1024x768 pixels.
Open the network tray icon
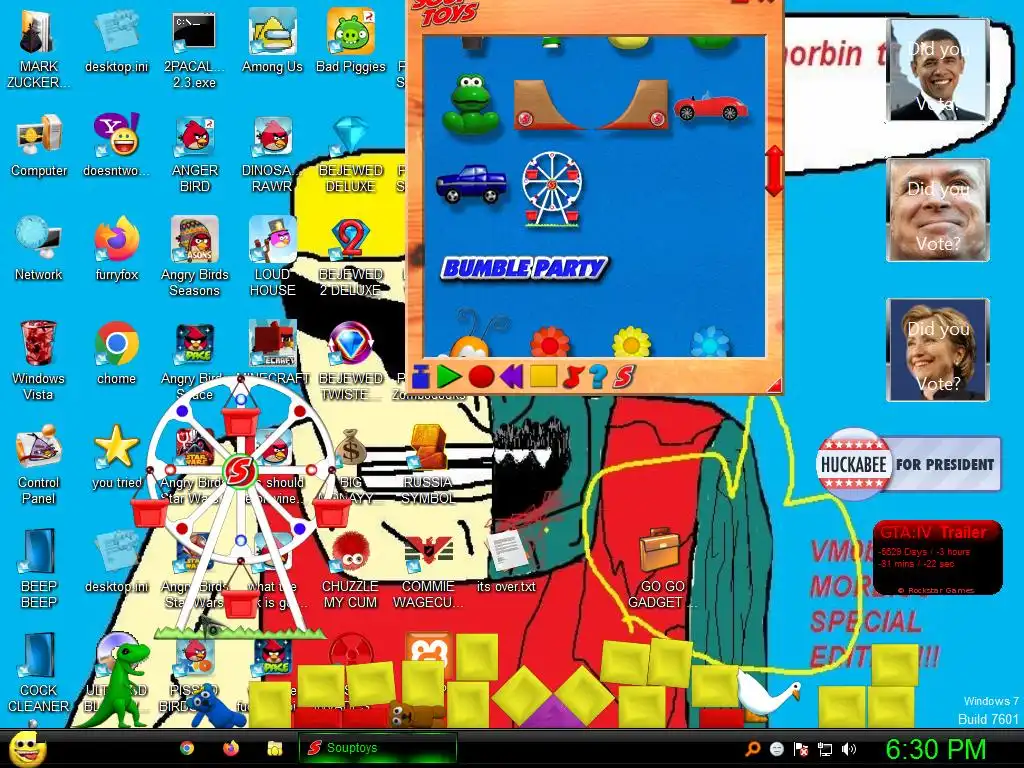pos(825,749)
